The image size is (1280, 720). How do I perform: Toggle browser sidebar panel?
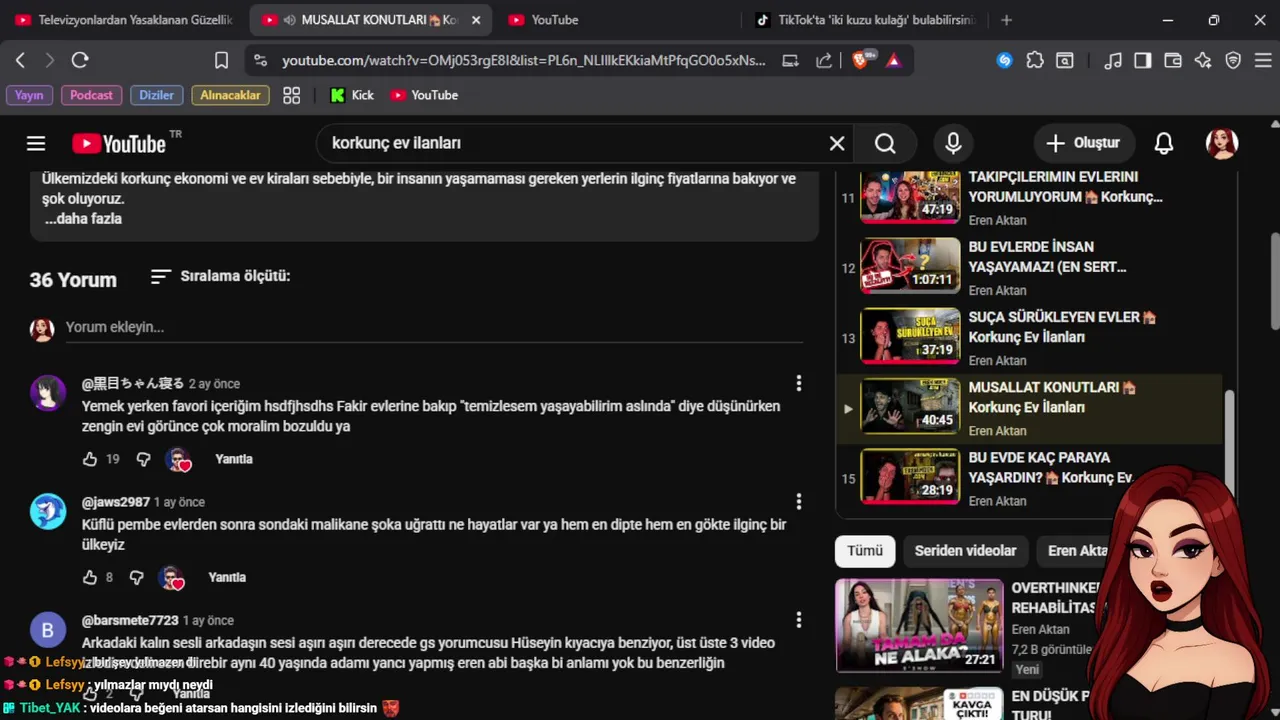point(1142,60)
